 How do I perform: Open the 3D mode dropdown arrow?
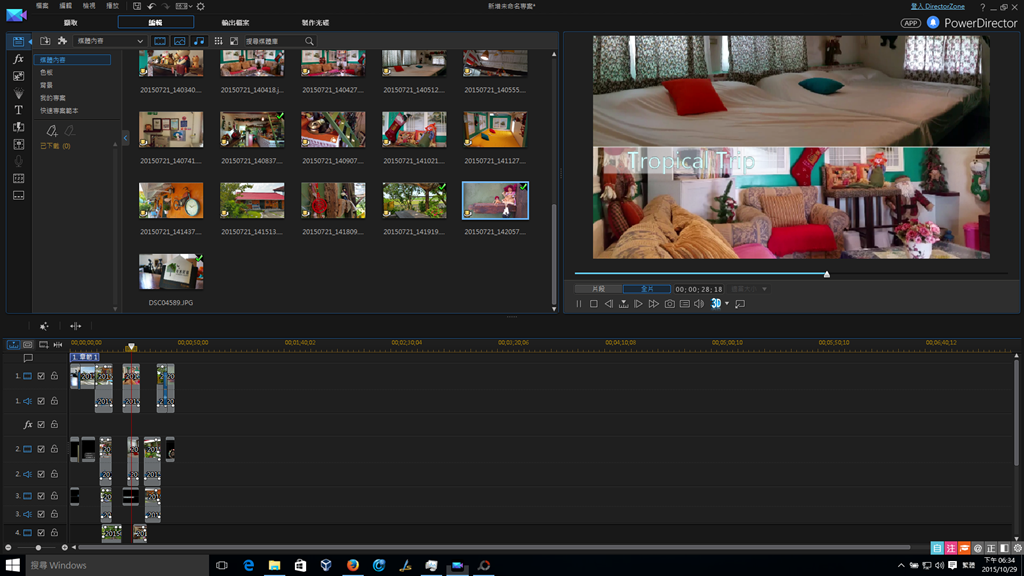click(x=727, y=304)
